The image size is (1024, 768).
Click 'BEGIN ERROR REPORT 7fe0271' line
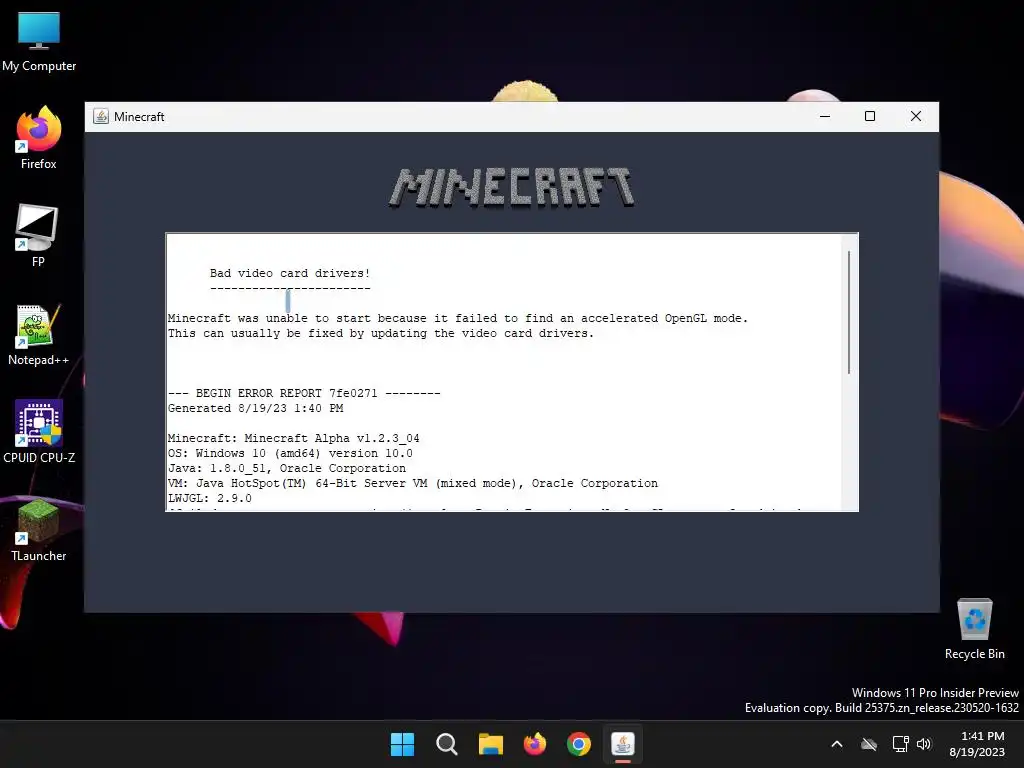tap(304, 393)
